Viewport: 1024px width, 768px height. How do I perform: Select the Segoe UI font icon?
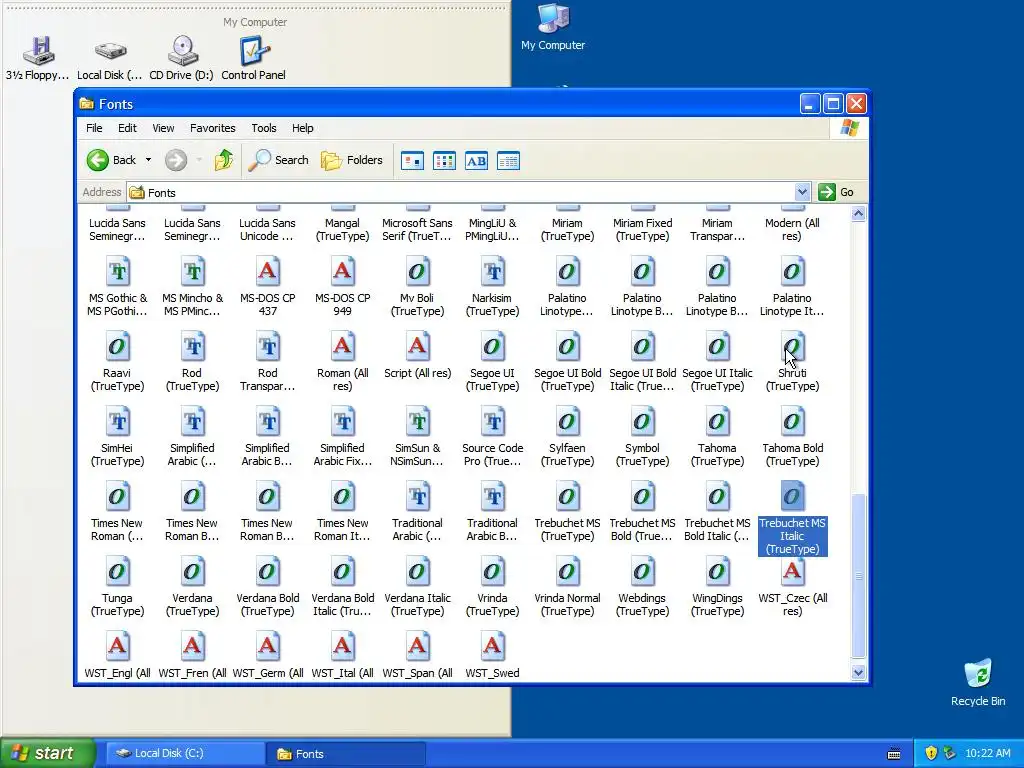[x=492, y=347]
